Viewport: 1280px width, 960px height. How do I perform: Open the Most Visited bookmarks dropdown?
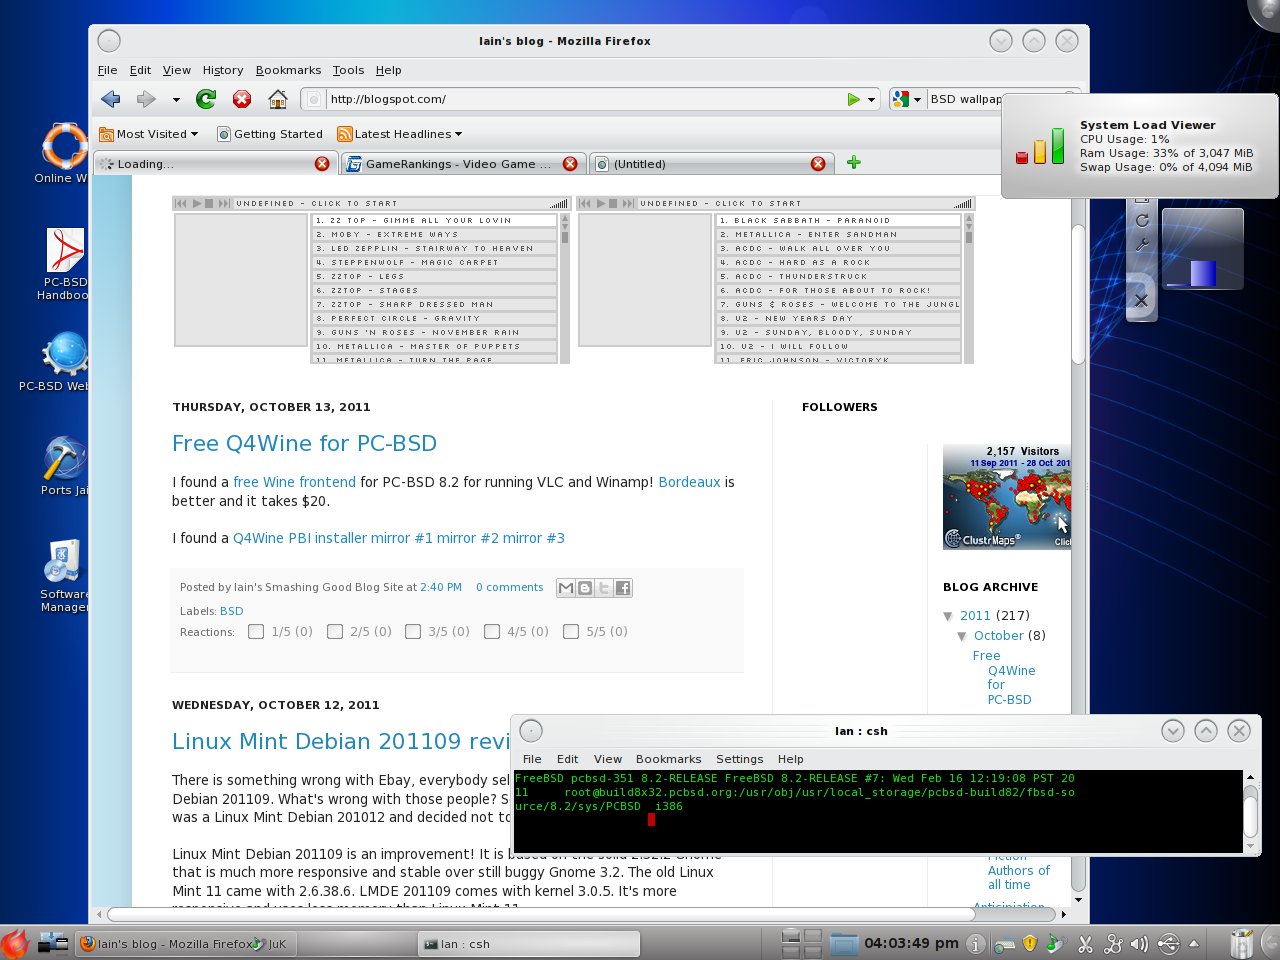[x=148, y=134]
